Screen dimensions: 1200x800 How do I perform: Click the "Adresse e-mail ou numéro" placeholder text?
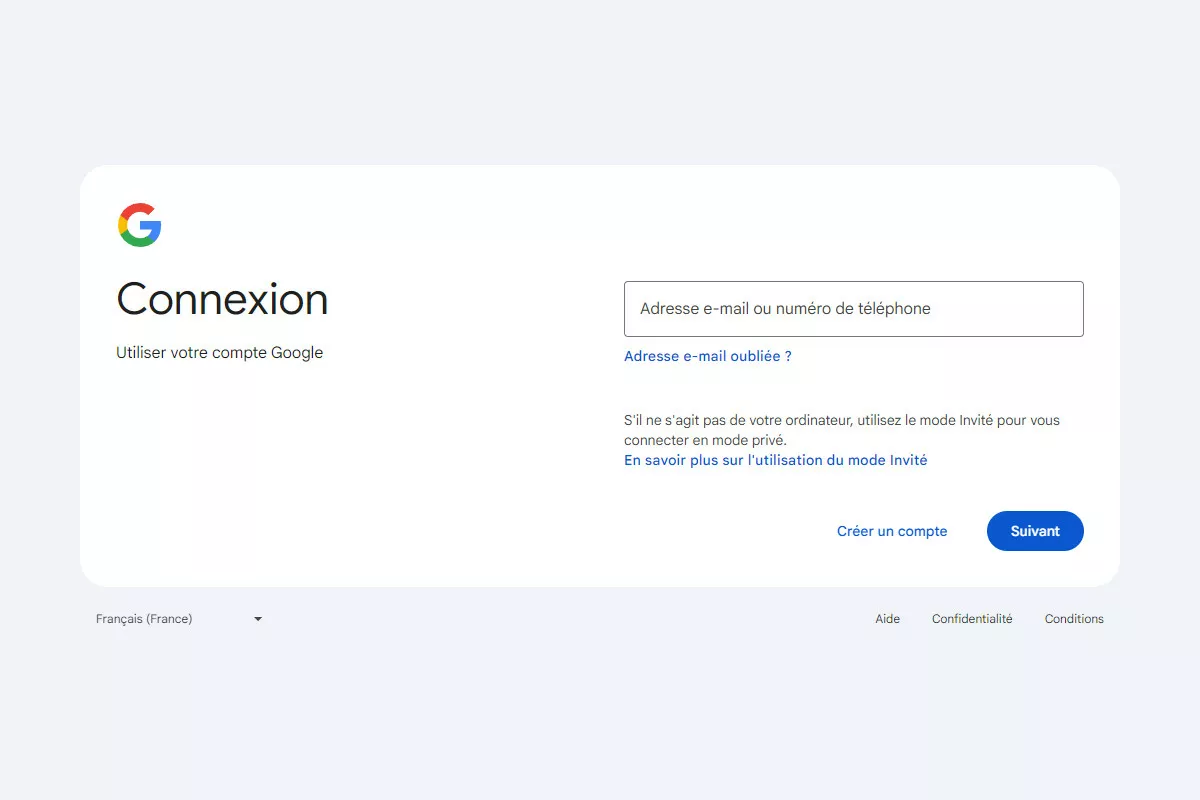[785, 309]
